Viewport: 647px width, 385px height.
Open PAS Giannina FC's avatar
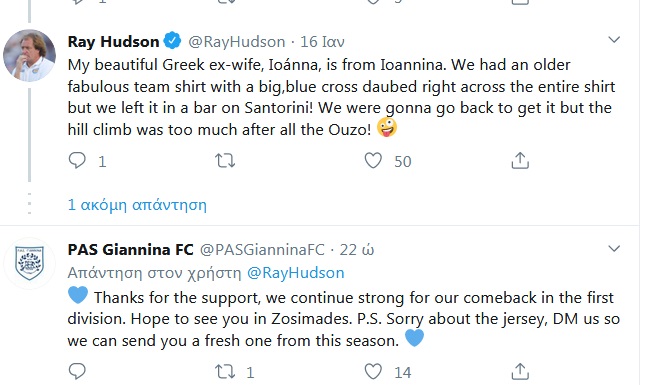(x=29, y=263)
